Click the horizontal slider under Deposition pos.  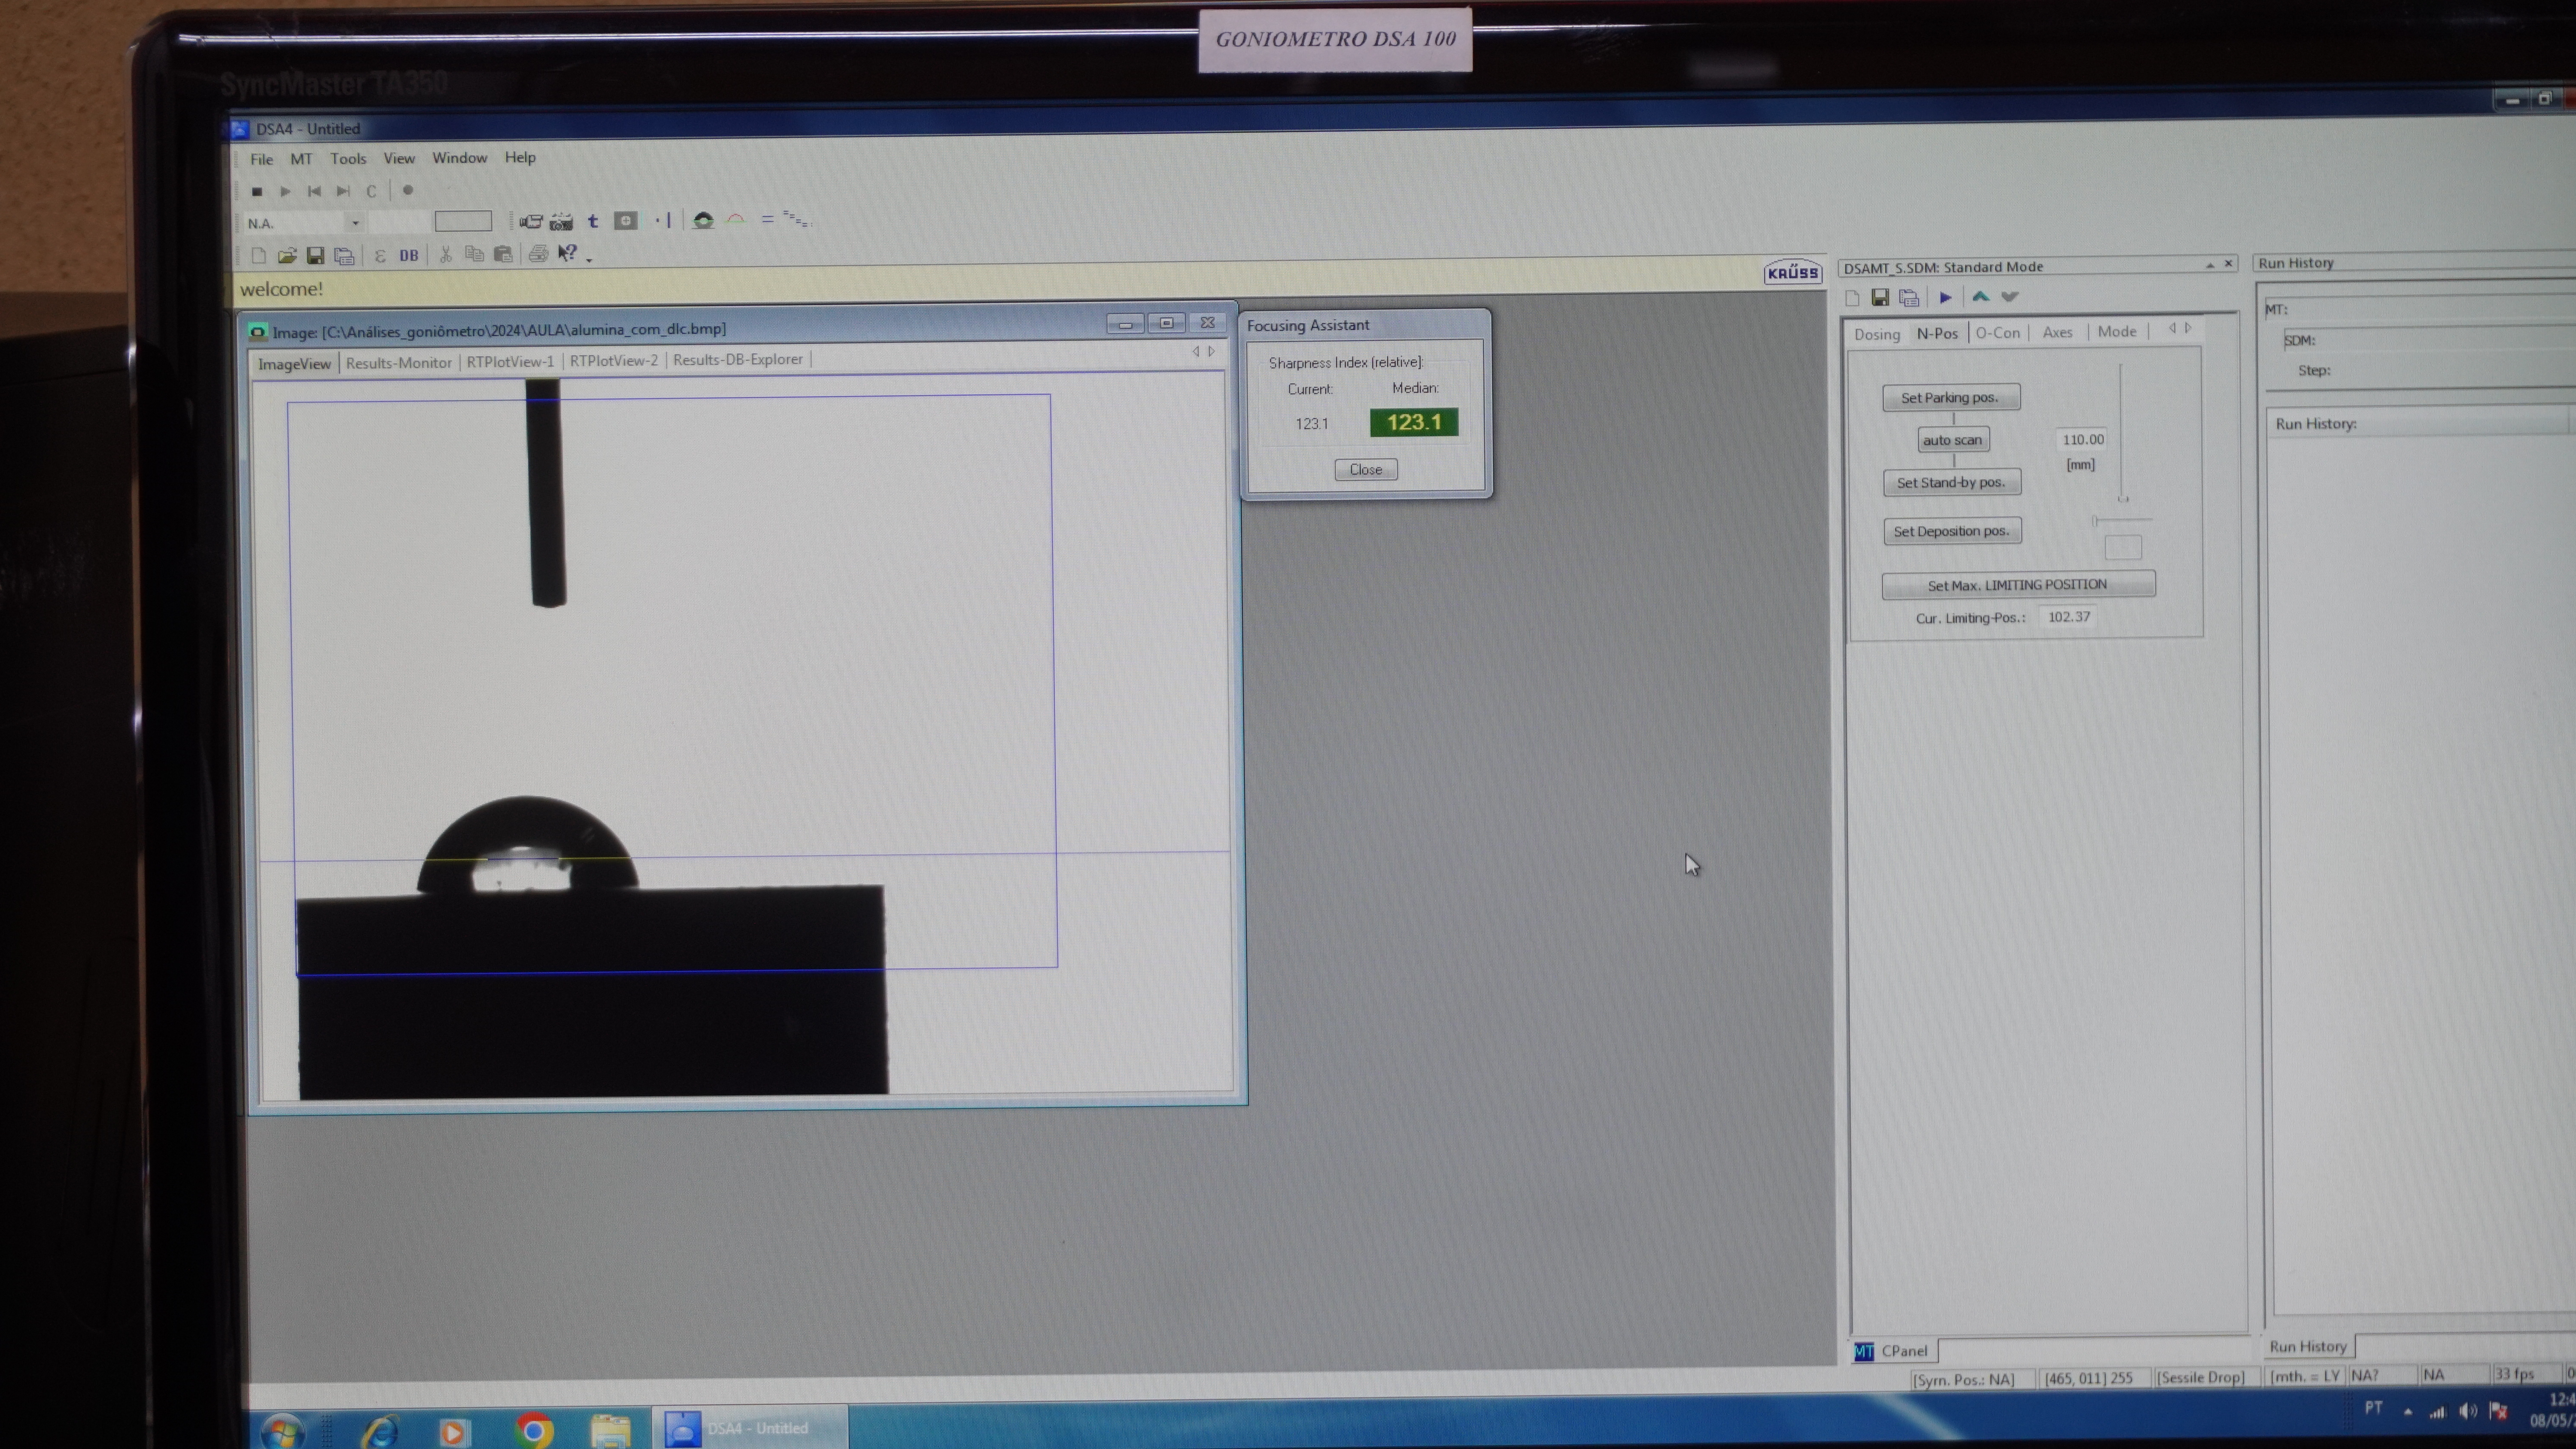coord(2122,520)
